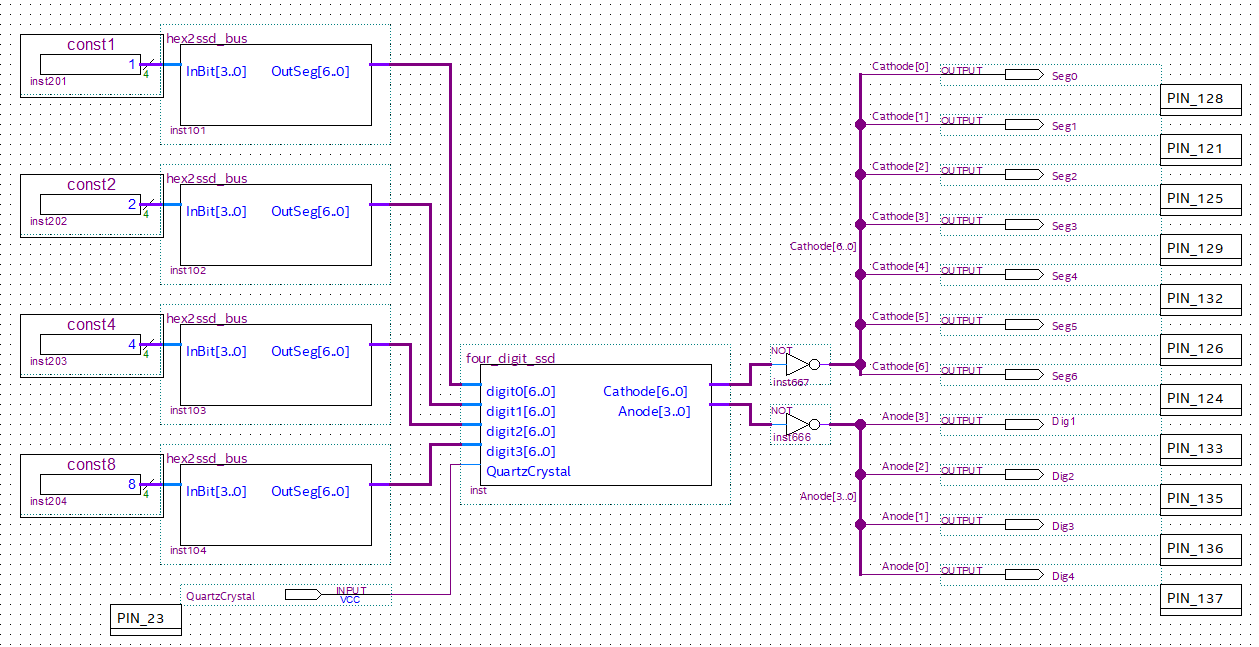Select the NOT gate inst666
This screenshot has height=647, width=1259.
click(x=803, y=424)
